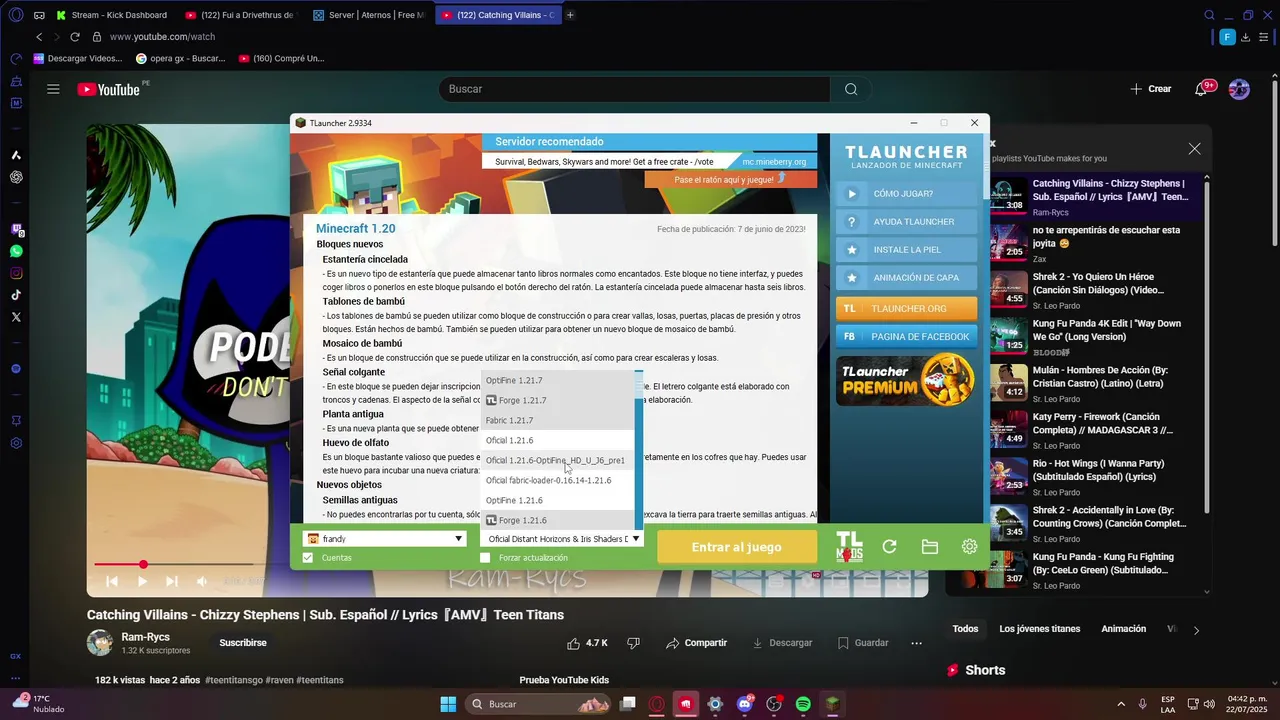Reload the page in Opera GX
Screen dimensions: 1280x720
75,37
